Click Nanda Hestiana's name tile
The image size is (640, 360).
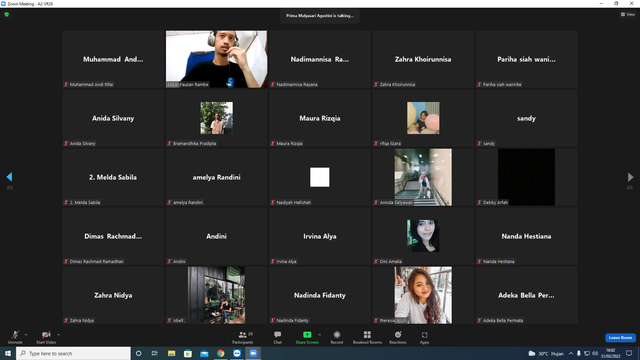[526, 236]
